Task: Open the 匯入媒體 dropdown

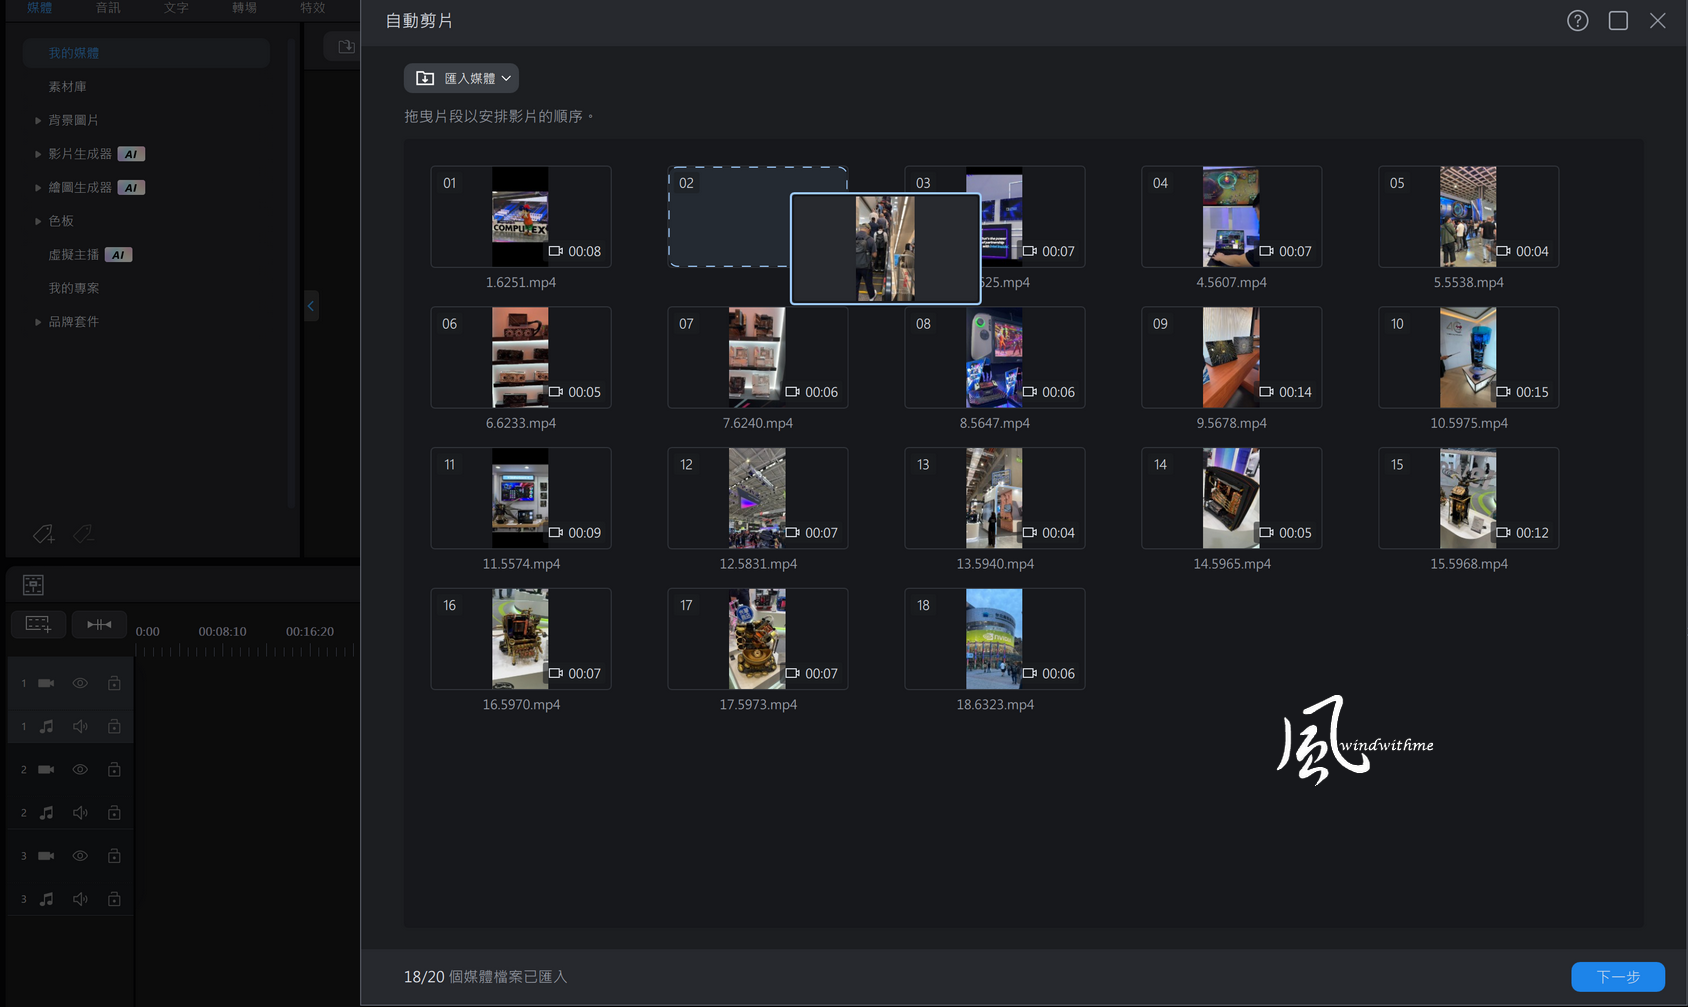Action: (x=461, y=78)
